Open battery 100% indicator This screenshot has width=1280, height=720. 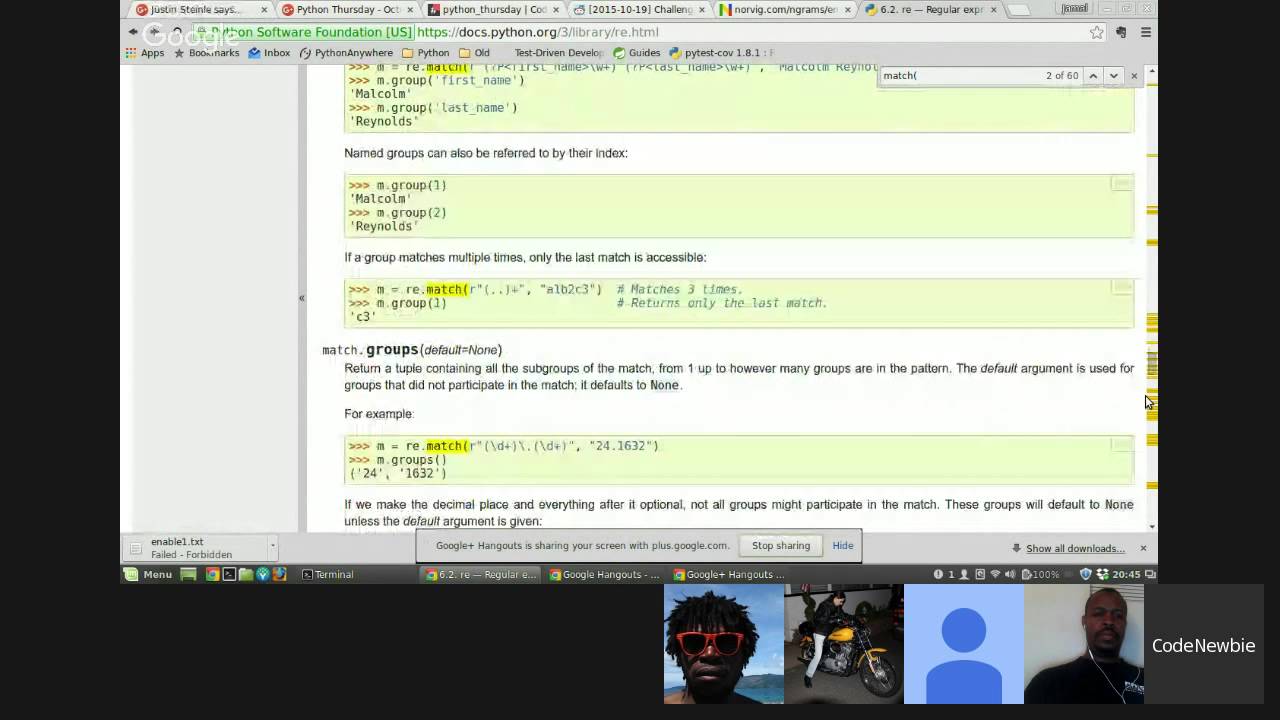click(1039, 574)
